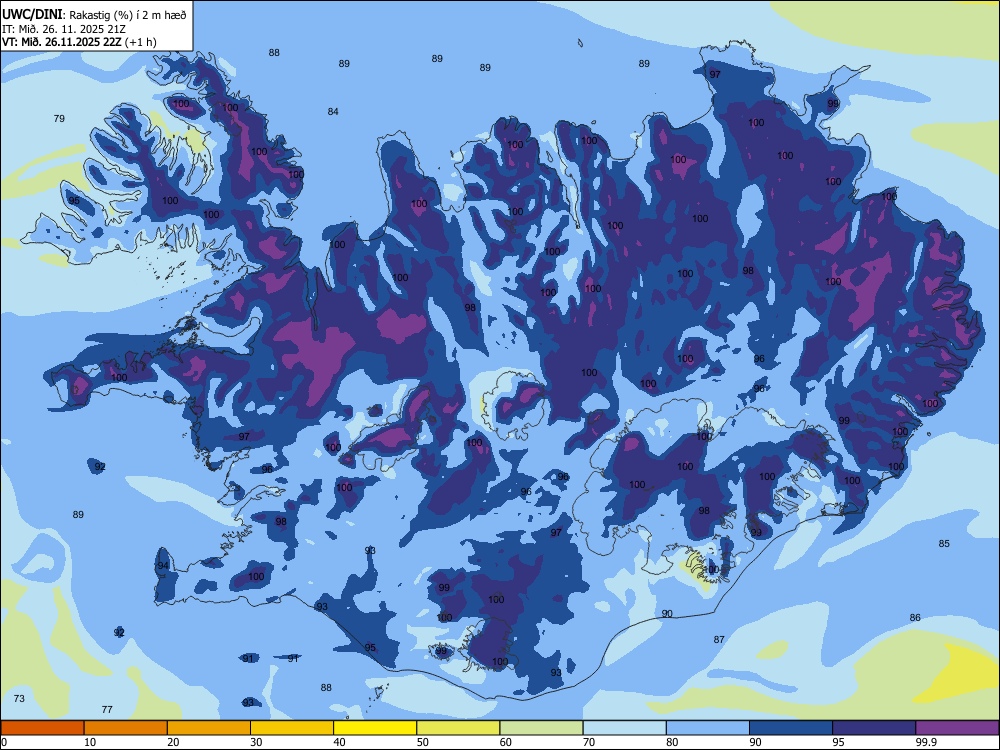Click the legend tick label '10'
This screenshot has height=750, width=1000.
pos(90,742)
